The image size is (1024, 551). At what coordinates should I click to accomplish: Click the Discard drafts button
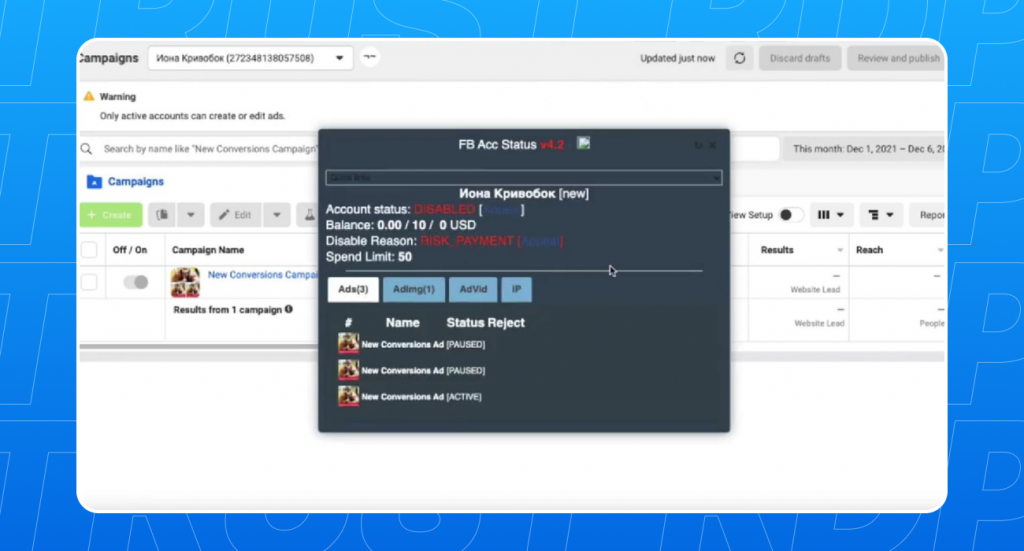(x=799, y=58)
